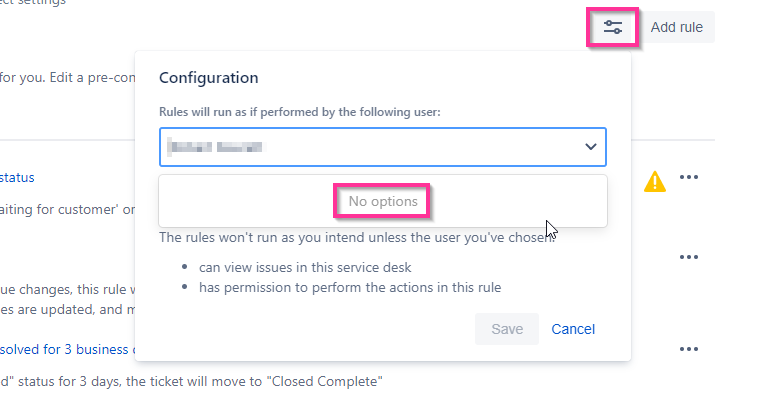Image resolution: width=768 pixels, height=411 pixels.
Task: Open the automation configuration sliders icon
Action: [x=613, y=27]
